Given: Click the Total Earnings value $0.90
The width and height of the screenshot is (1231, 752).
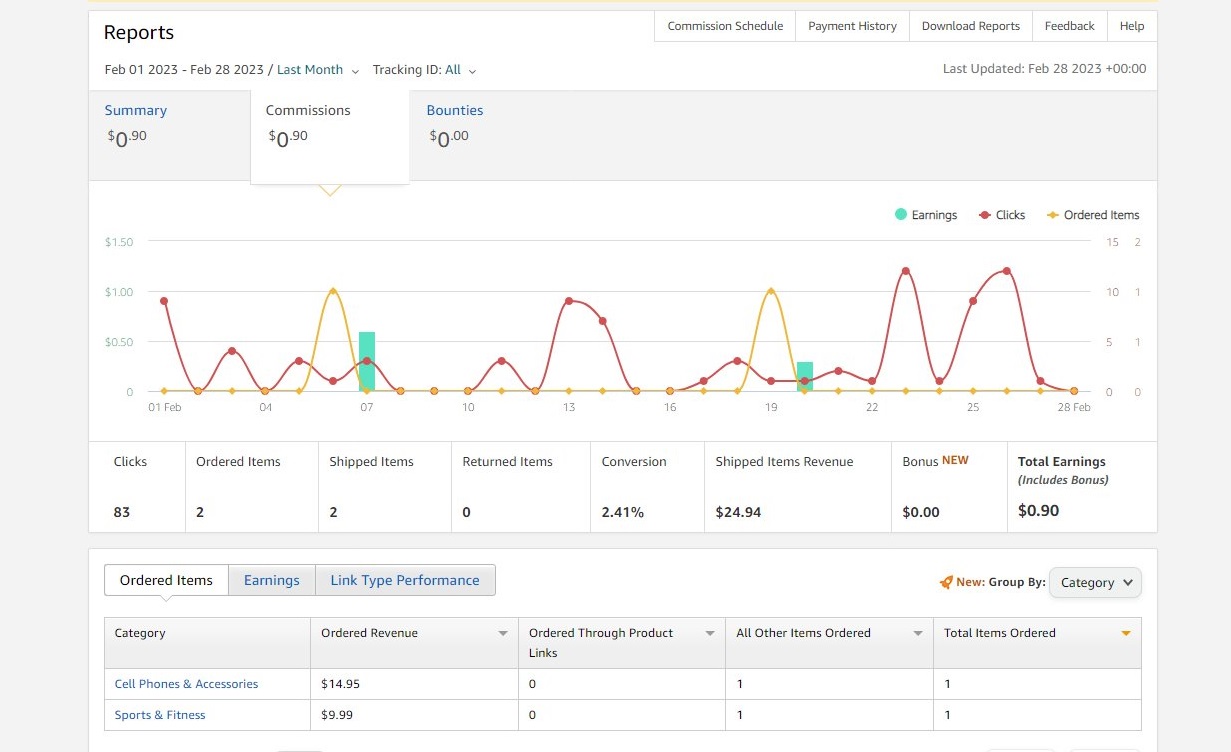Looking at the screenshot, I should 1038,511.
